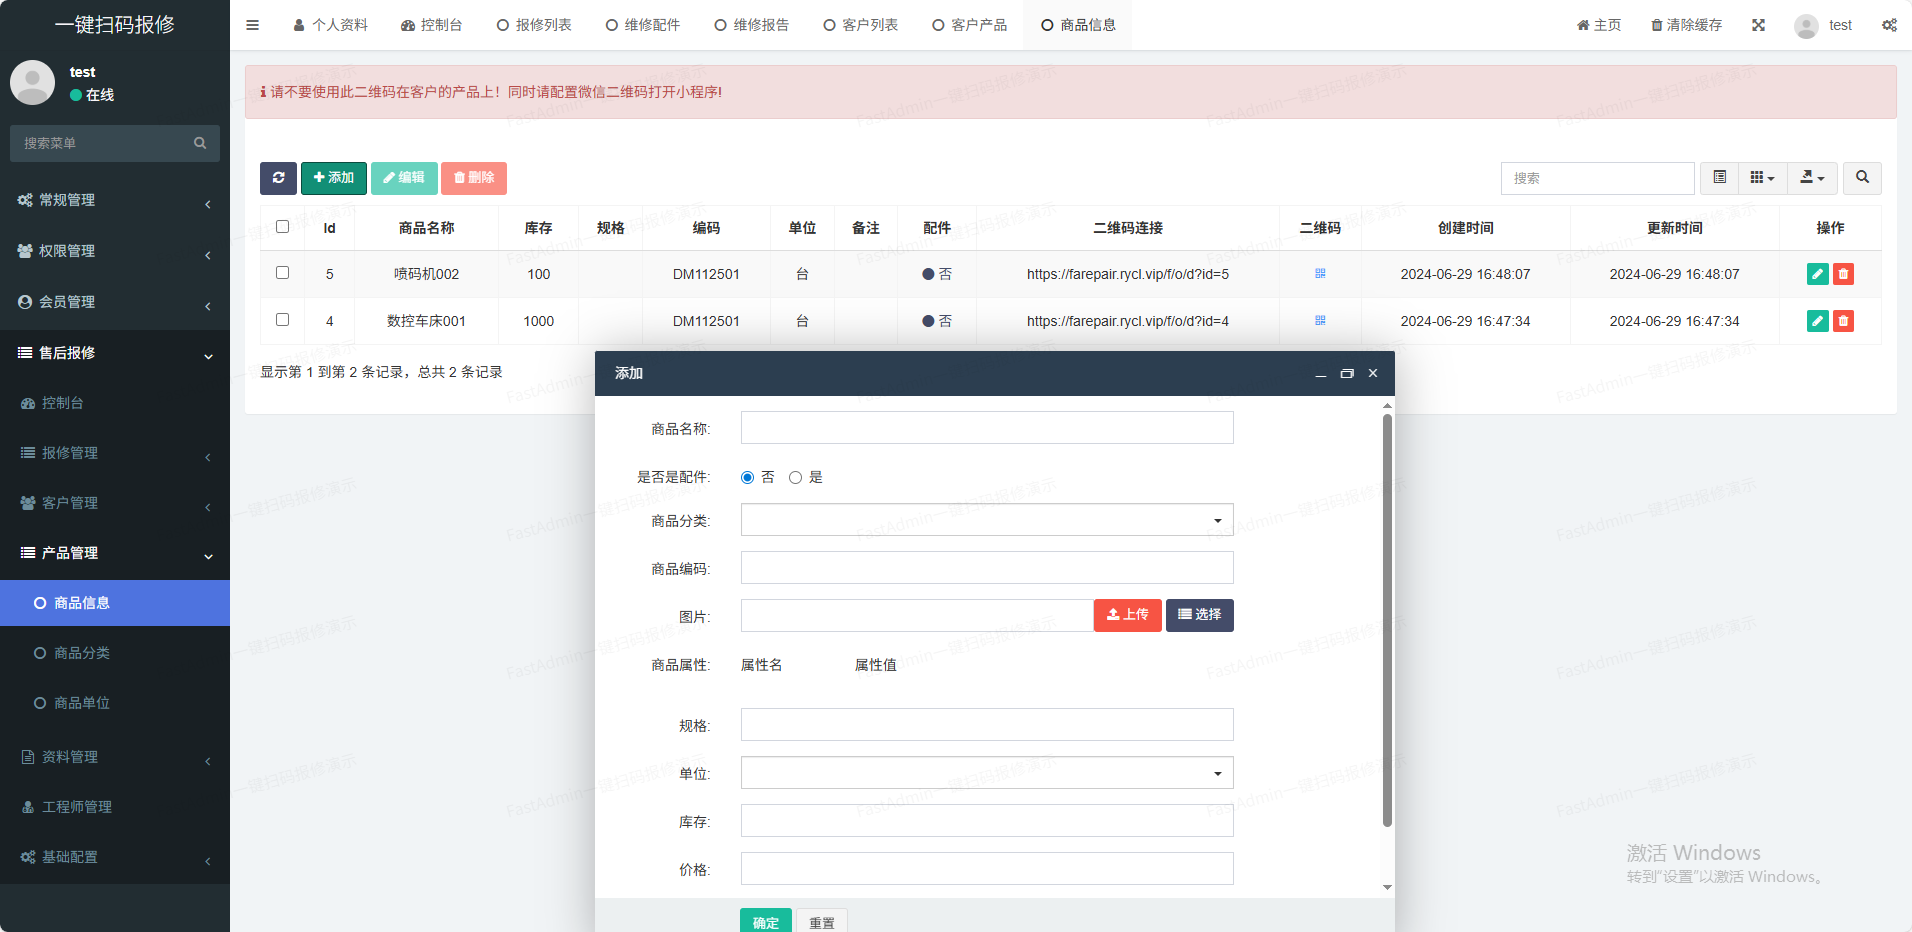1912x932 pixels.
Task: Switch to the 报修列表 tab
Action: point(534,25)
